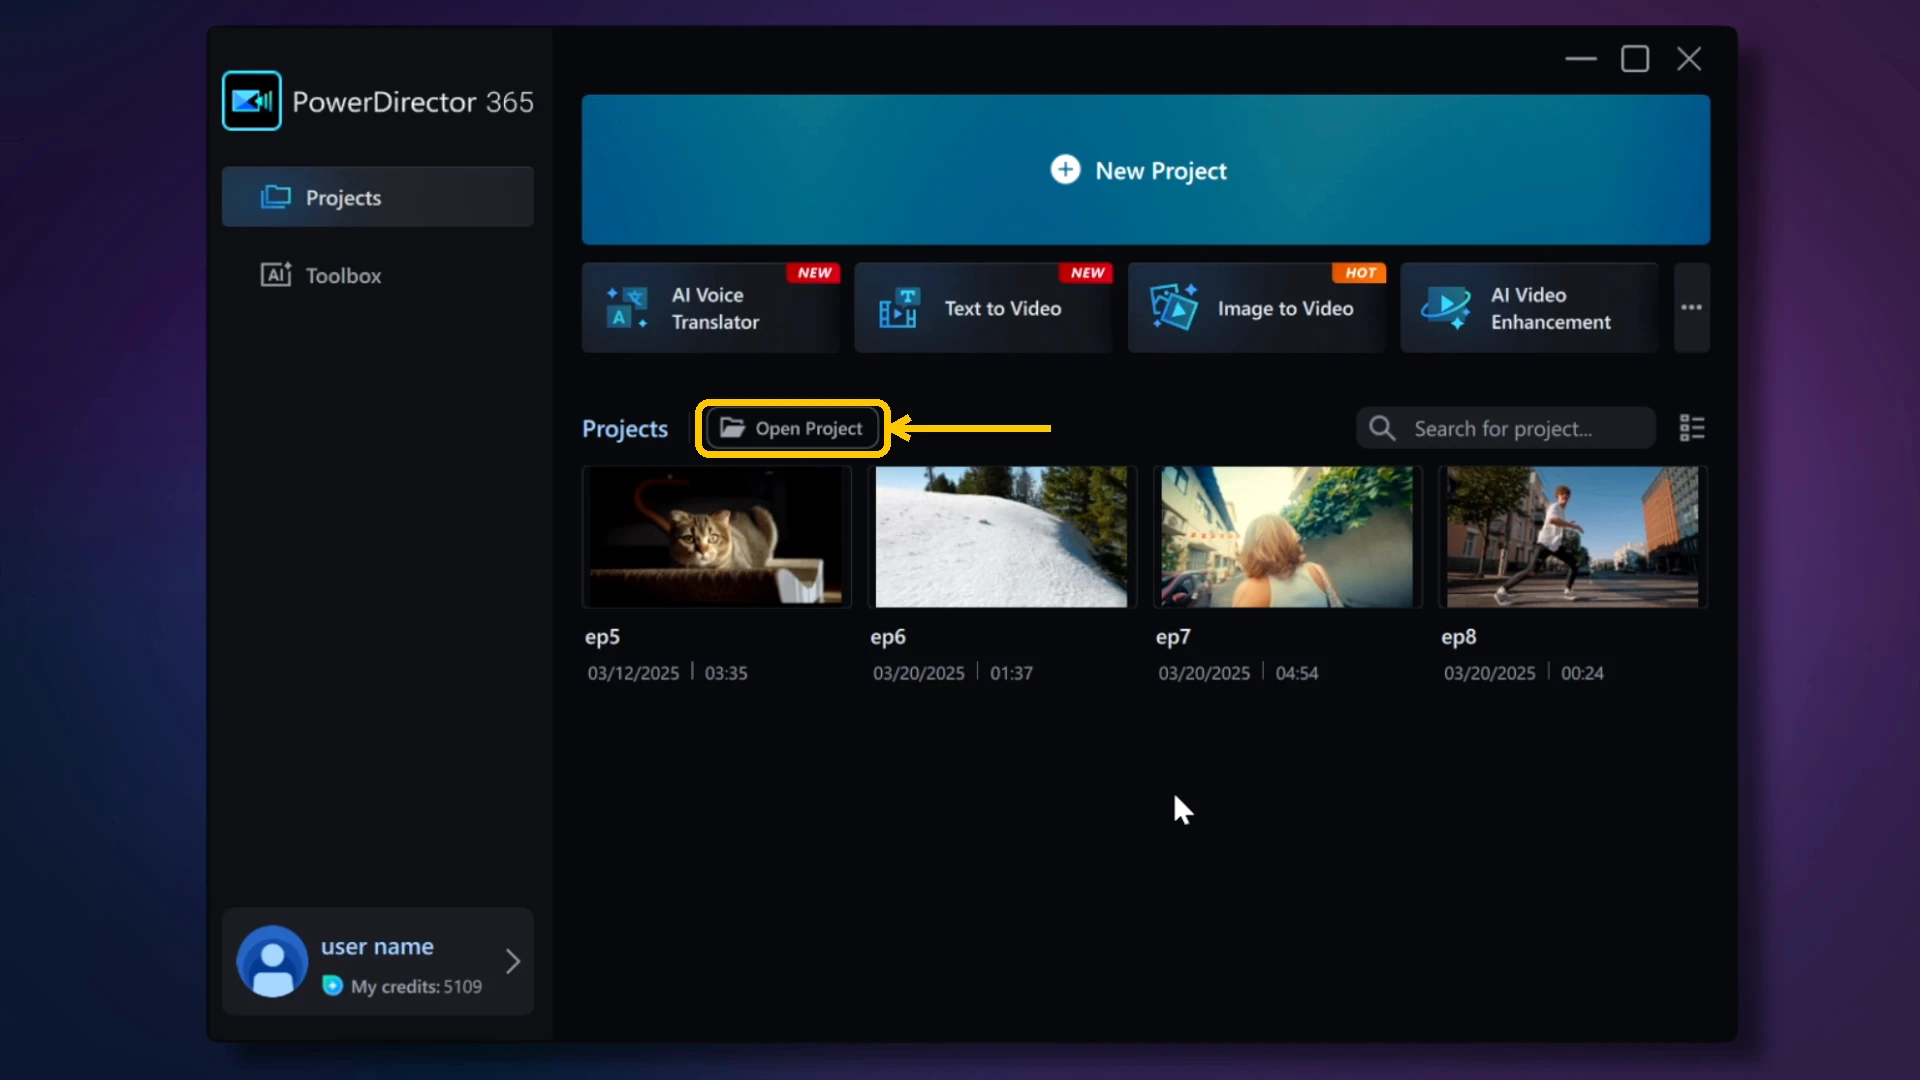Click the AI Video Enhancement icon
The image size is (1920, 1080).
point(1446,308)
